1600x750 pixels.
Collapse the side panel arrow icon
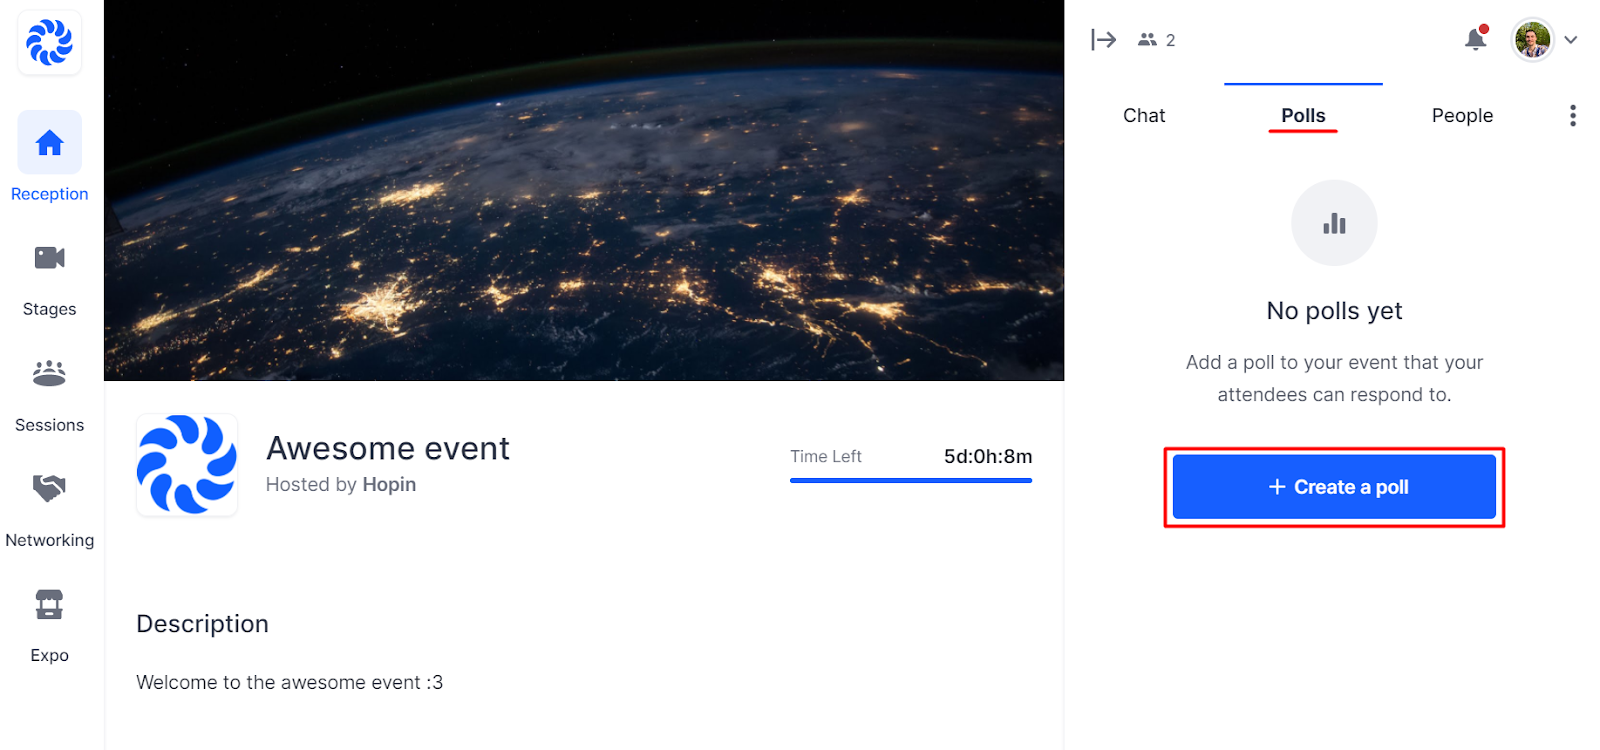(x=1103, y=40)
